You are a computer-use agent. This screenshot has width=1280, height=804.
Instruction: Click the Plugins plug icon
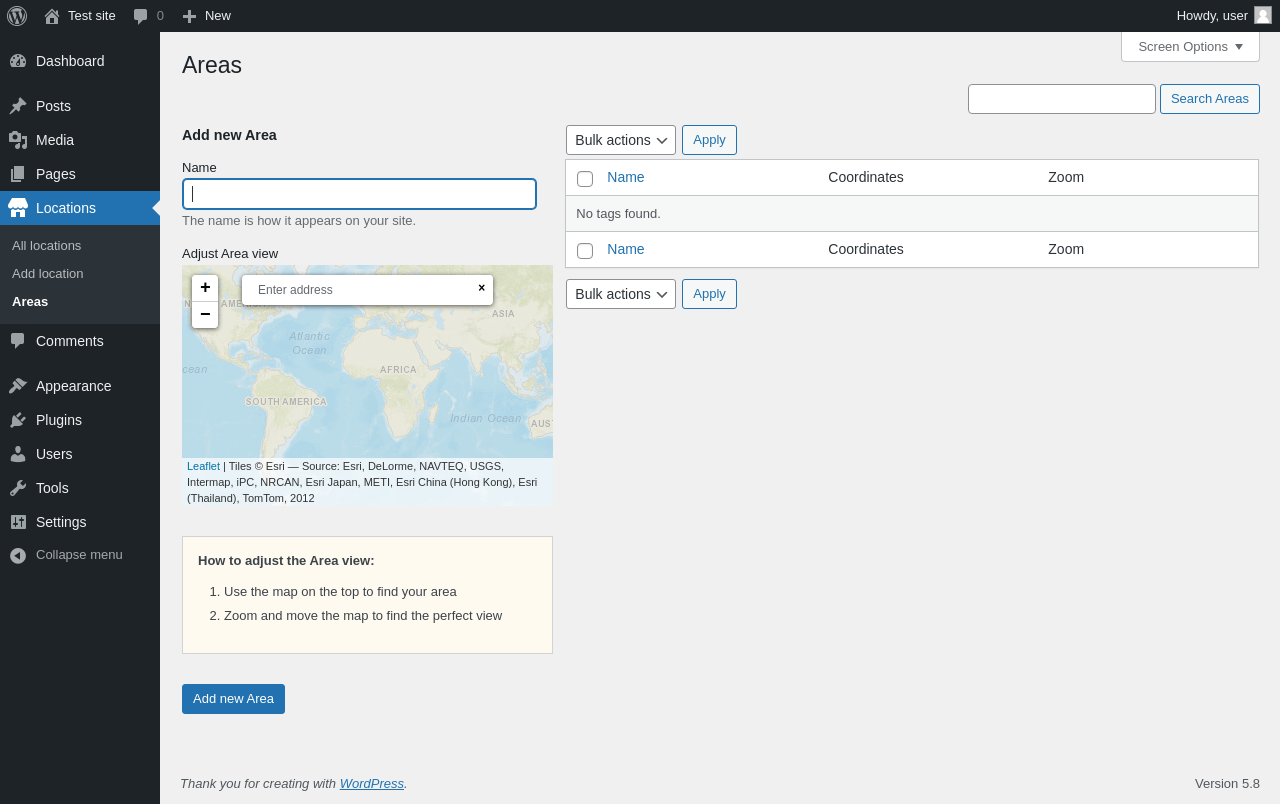click(x=18, y=420)
